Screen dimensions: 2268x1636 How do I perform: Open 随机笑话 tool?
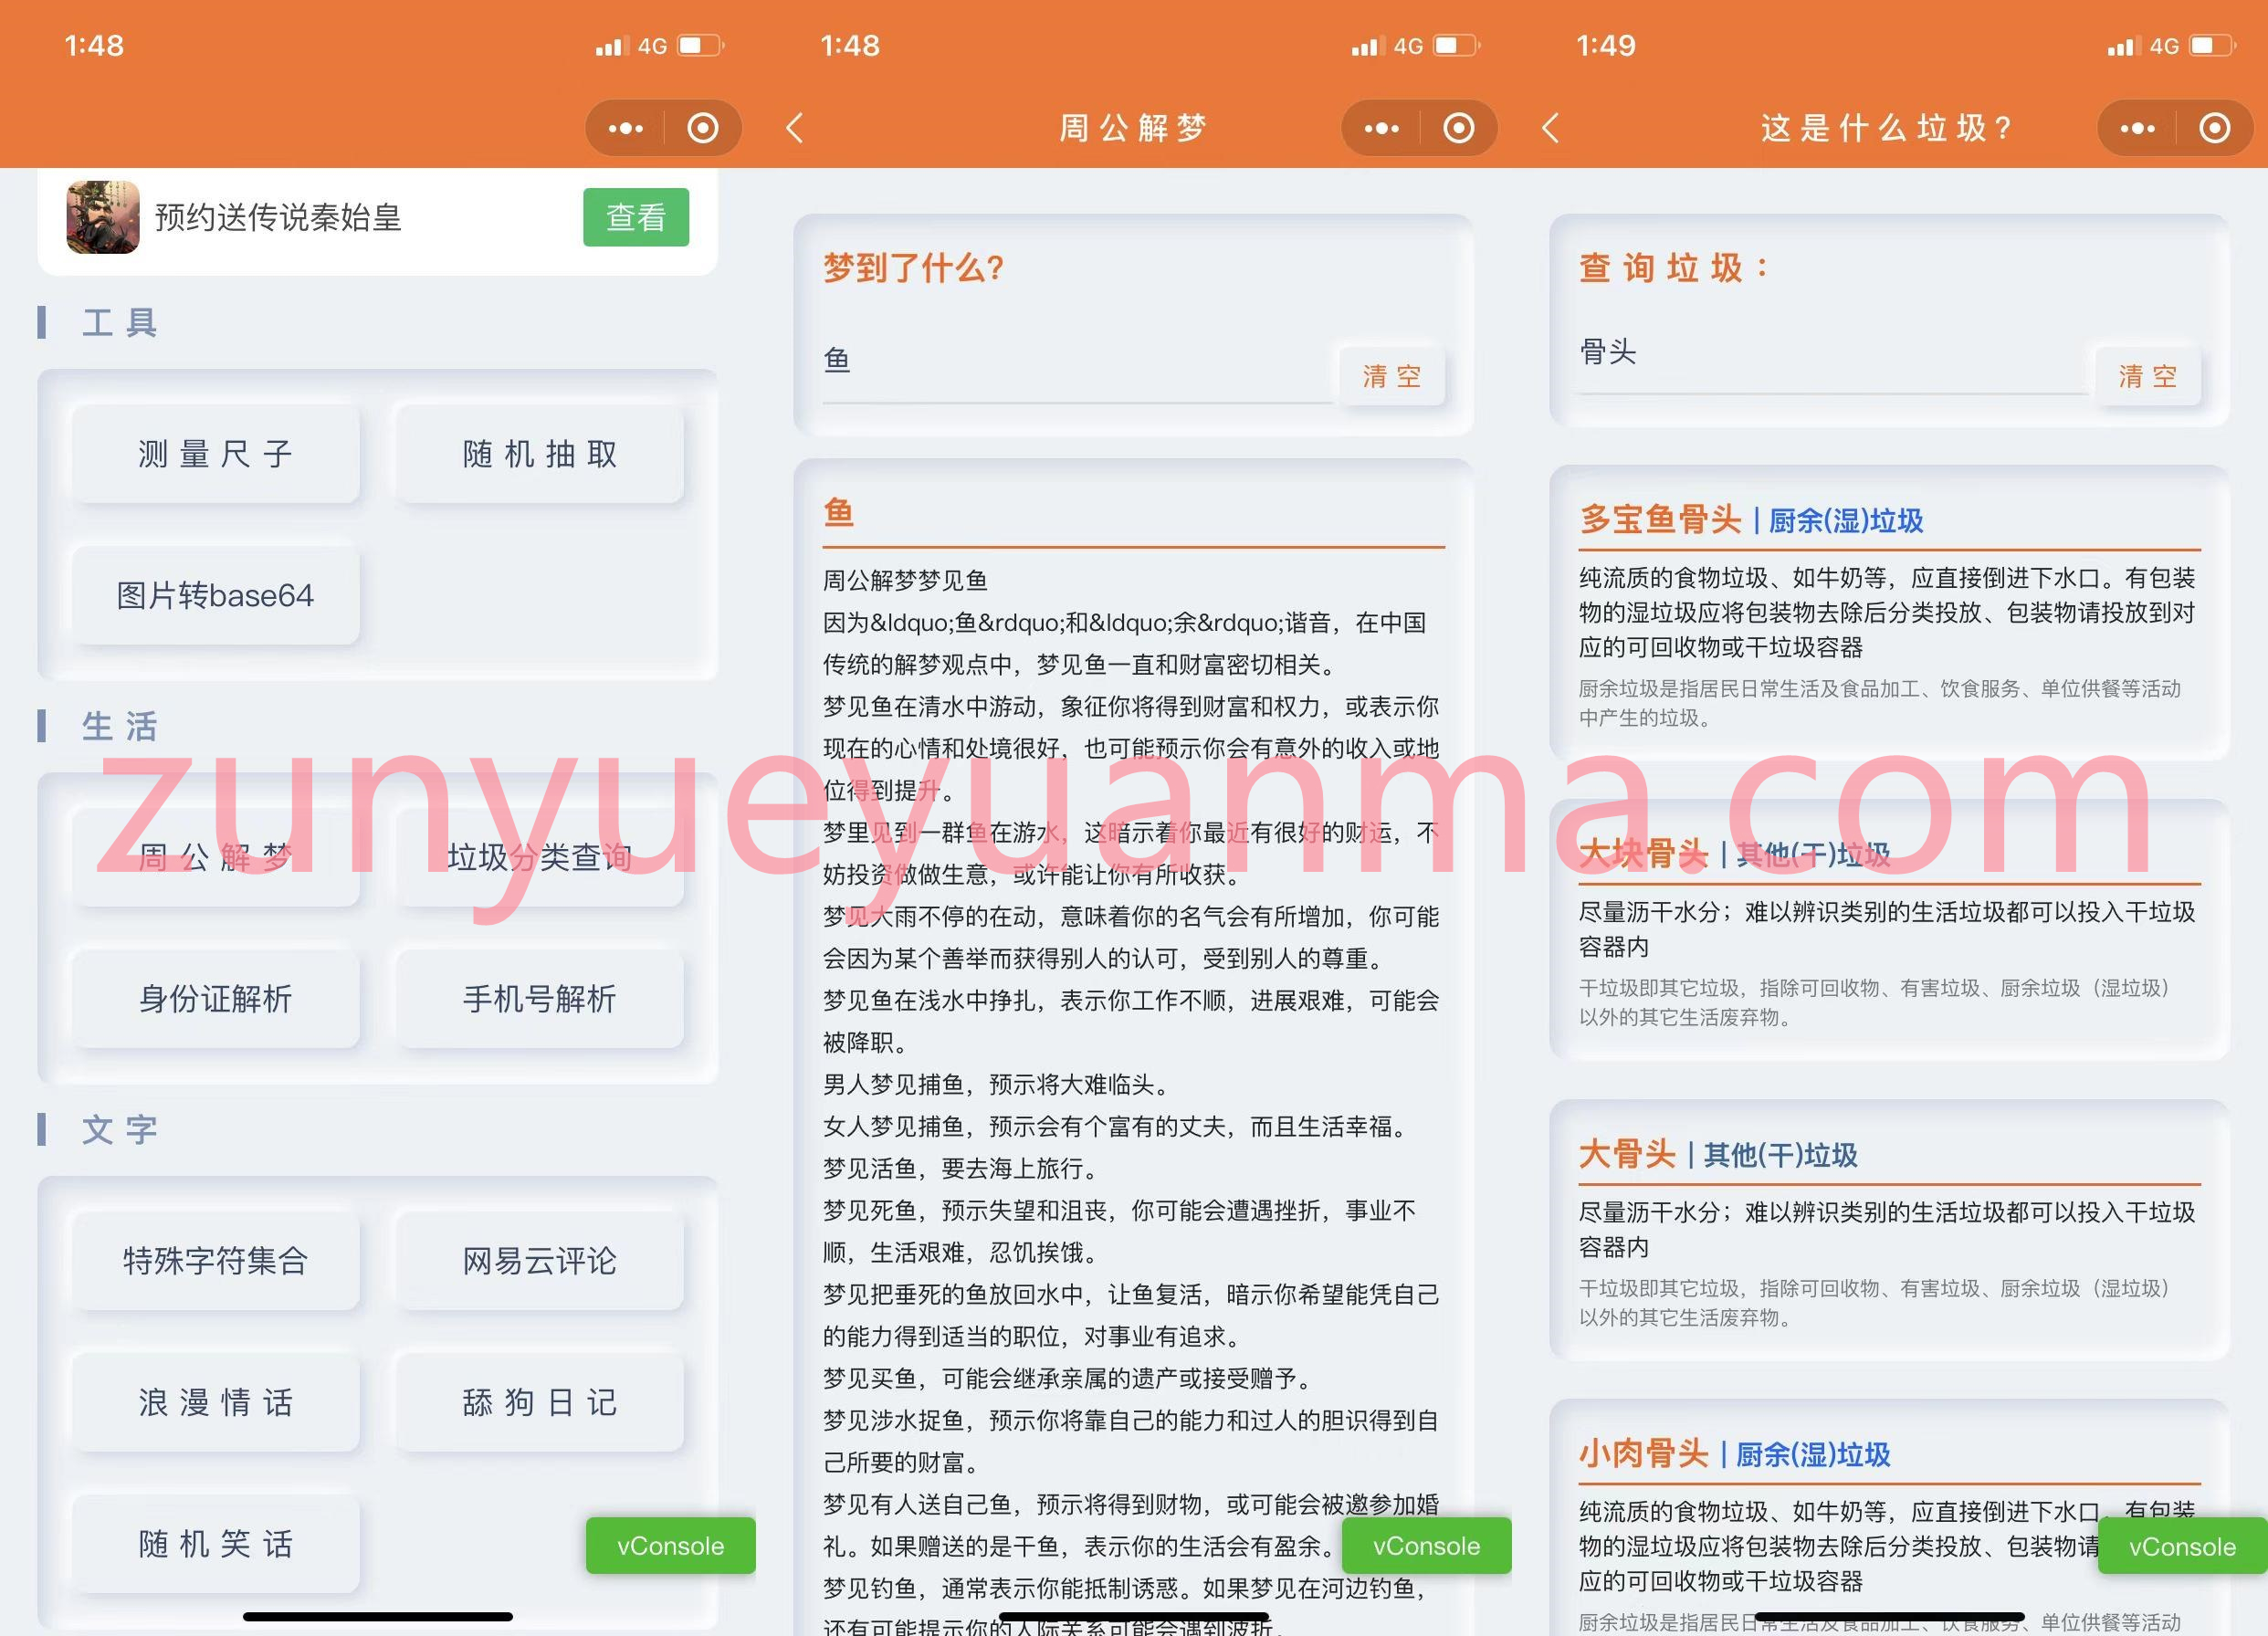[x=215, y=1544]
